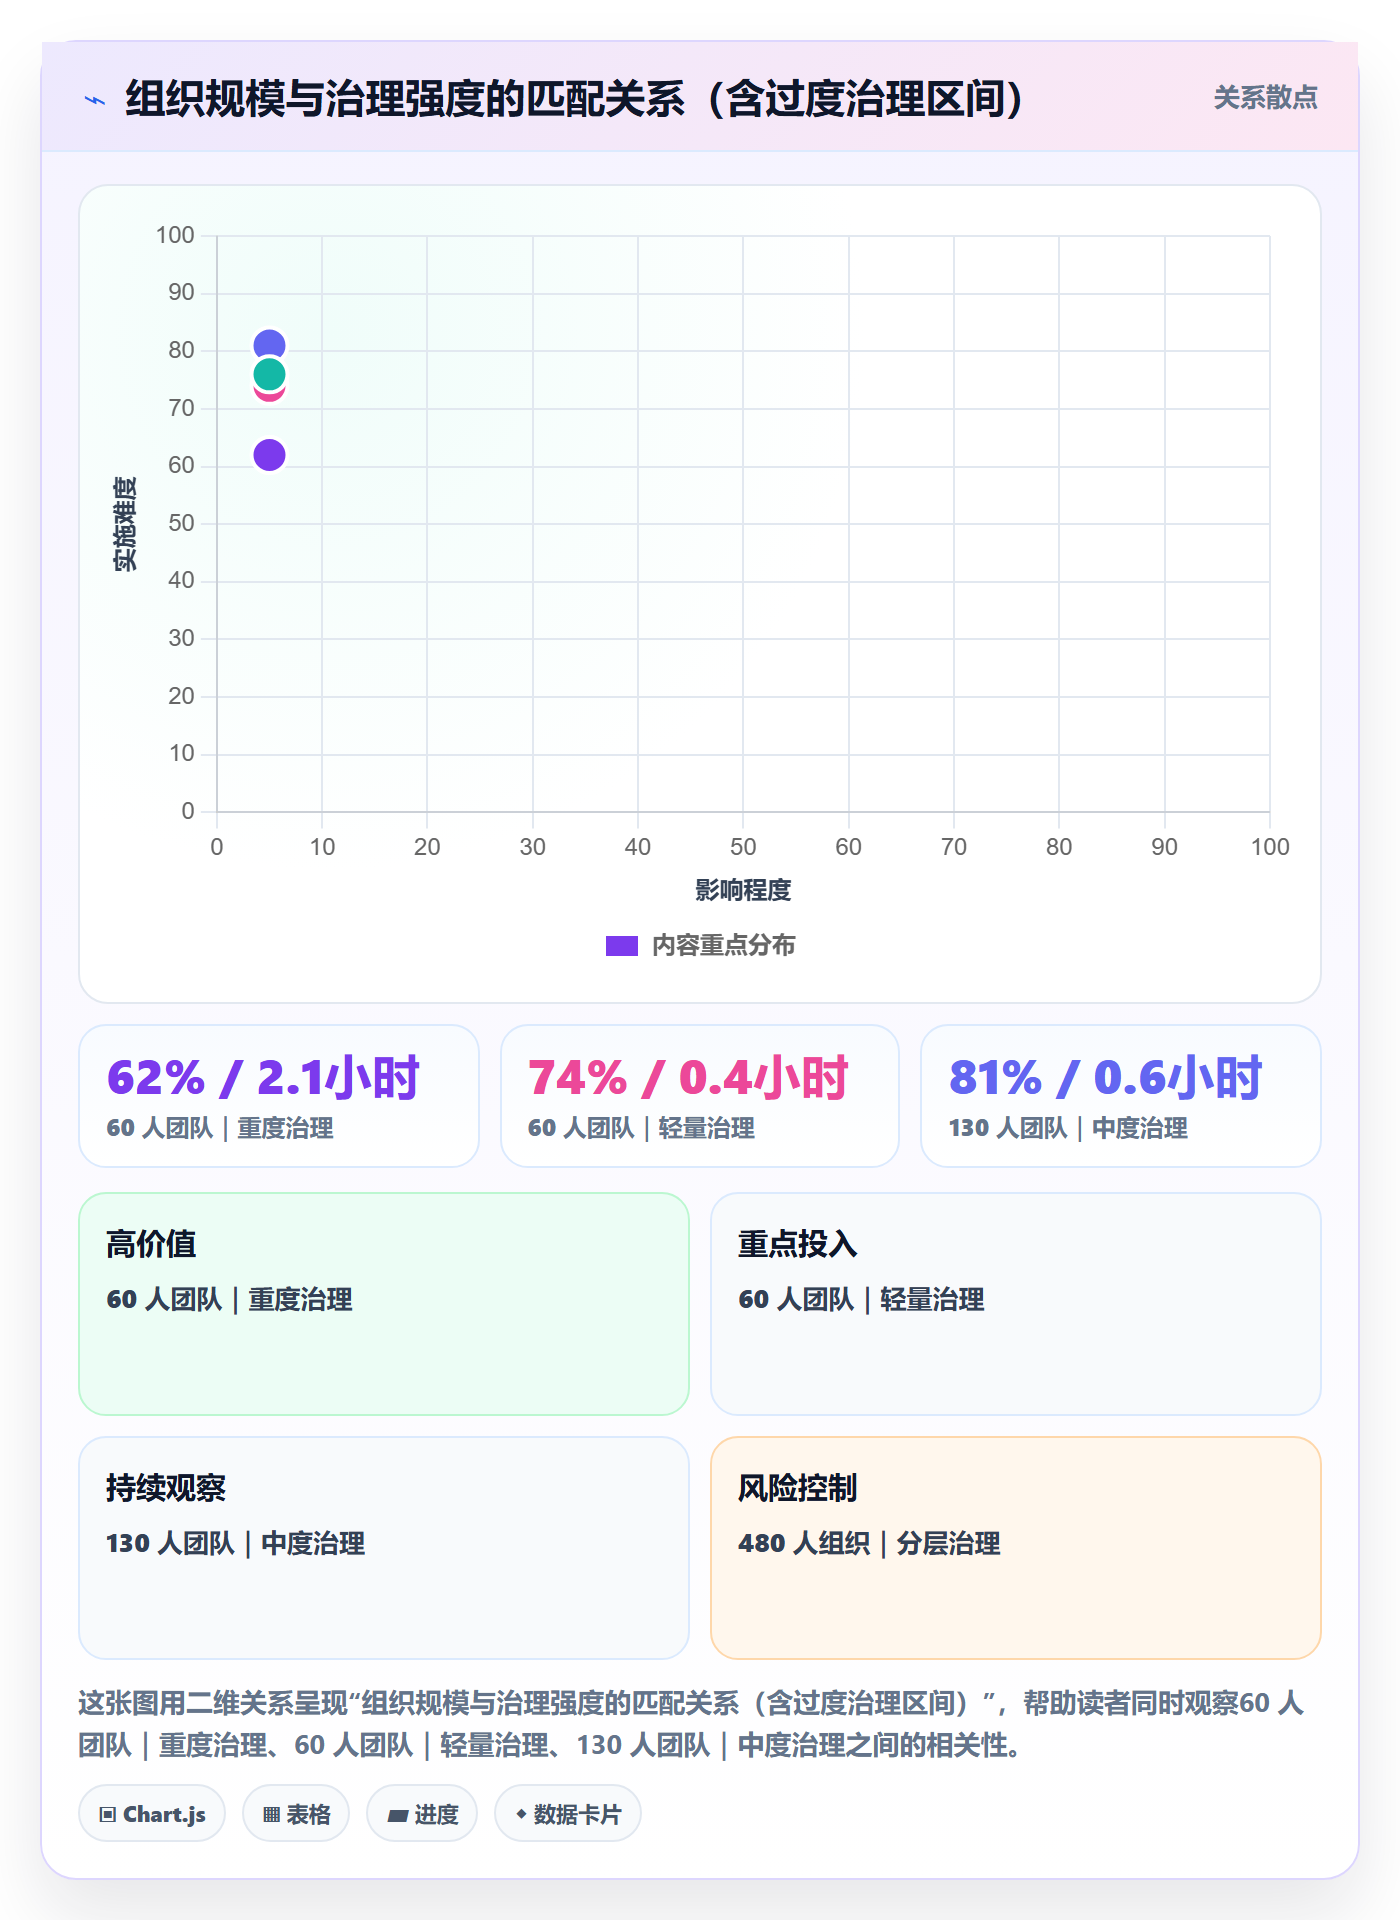Click the 重点投入 quadrant card

click(1016, 1304)
